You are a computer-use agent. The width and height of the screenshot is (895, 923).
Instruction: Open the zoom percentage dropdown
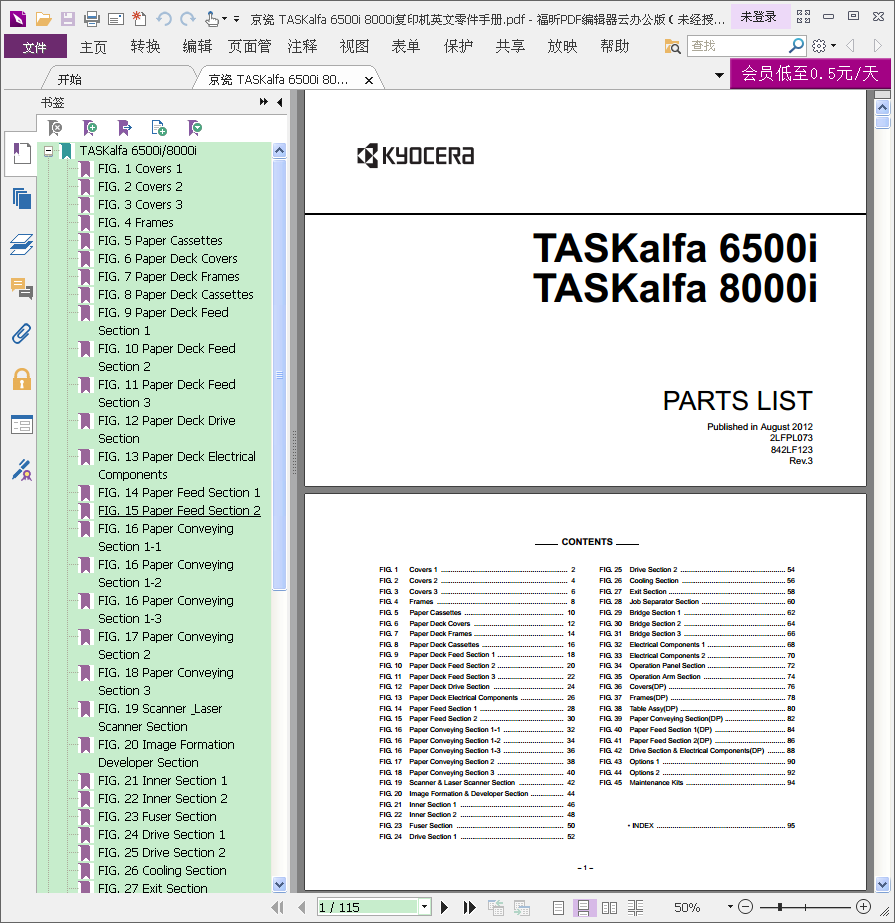(x=730, y=907)
